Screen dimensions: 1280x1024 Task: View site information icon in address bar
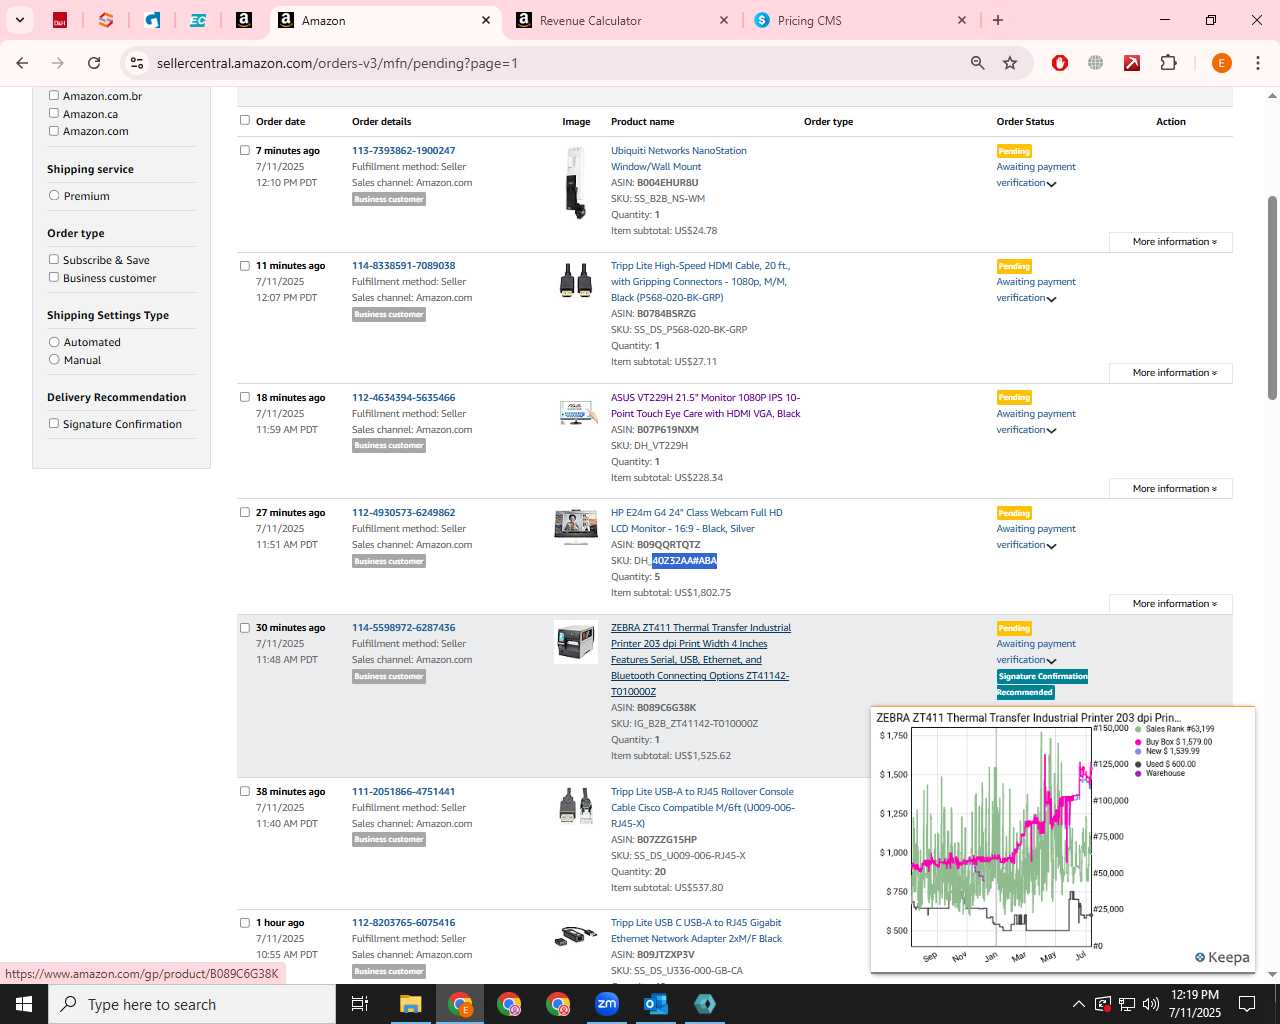(x=137, y=63)
